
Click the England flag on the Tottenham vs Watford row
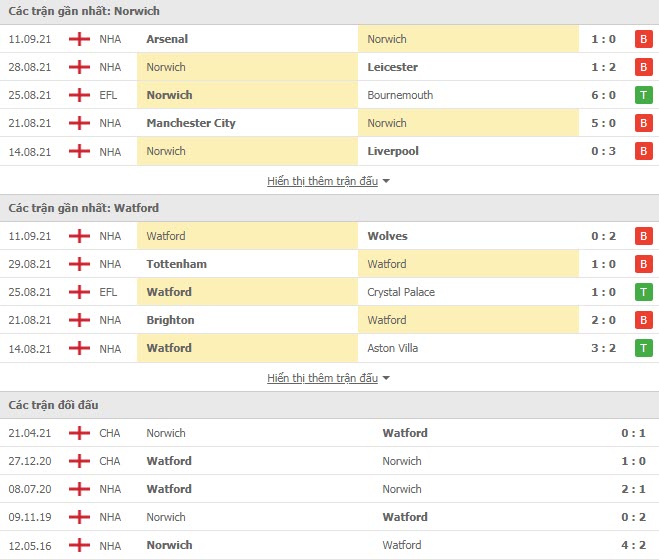tap(79, 264)
